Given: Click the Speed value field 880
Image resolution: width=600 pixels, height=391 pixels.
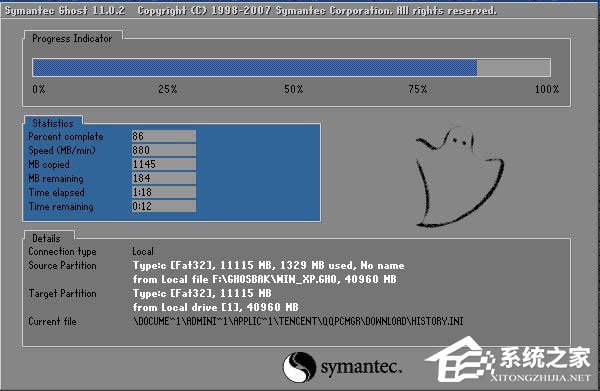Looking at the screenshot, I should click(x=164, y=150).
